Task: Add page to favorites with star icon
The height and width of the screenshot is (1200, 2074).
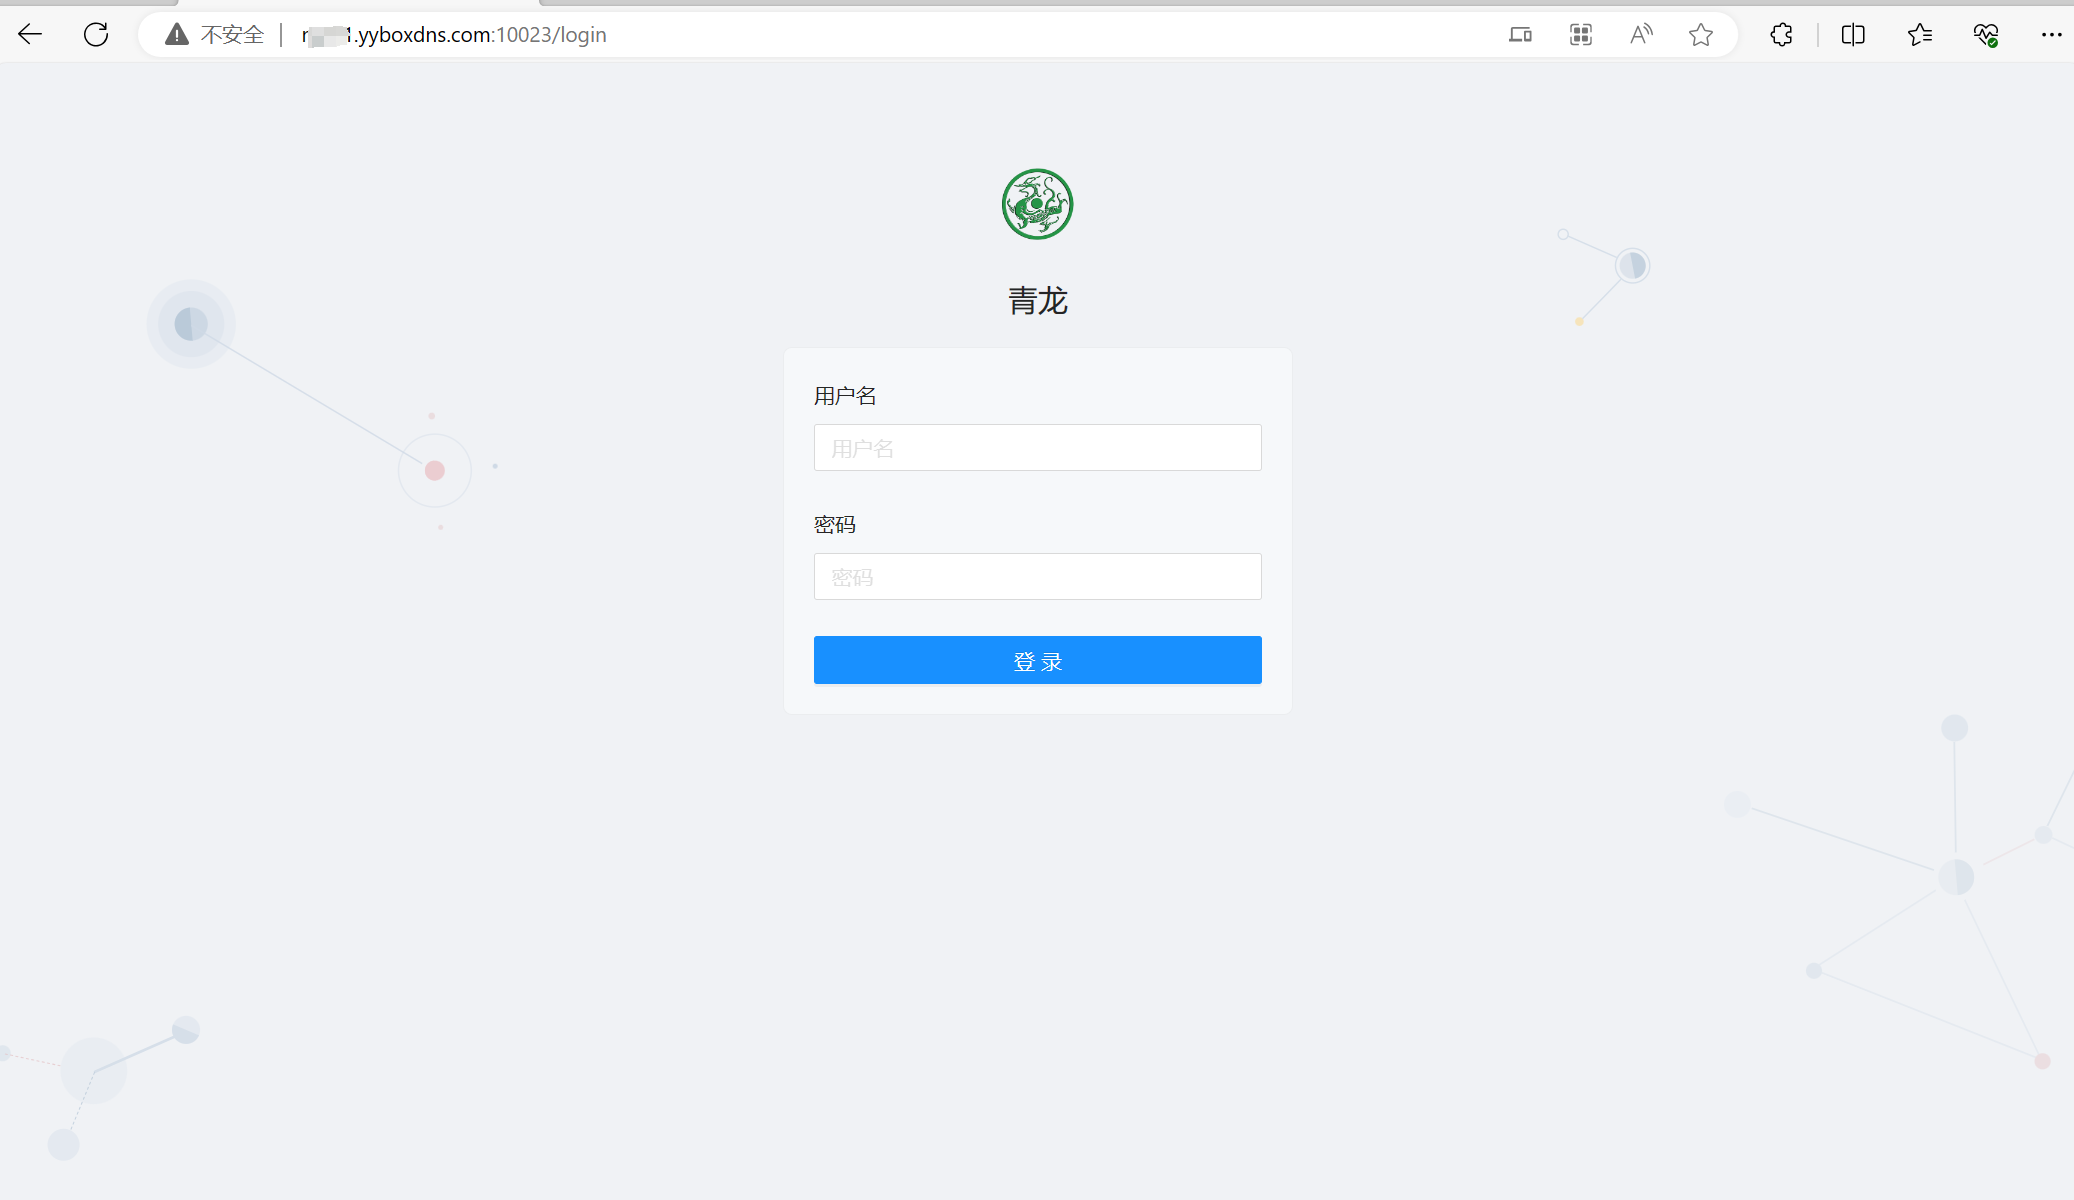Action: point(1701,35)
